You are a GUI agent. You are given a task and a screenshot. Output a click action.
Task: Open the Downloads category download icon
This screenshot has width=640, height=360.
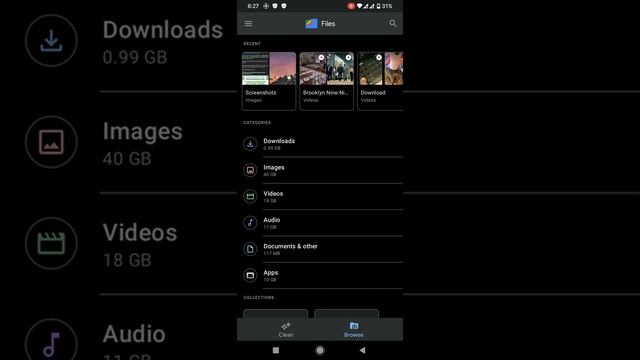point(250,144)
